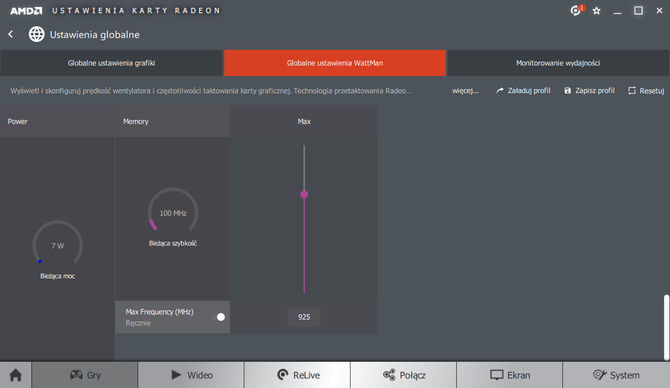This screenshot has width=670, height=388.
Task: Close the Radeon settings window
Action: point(659,11)
